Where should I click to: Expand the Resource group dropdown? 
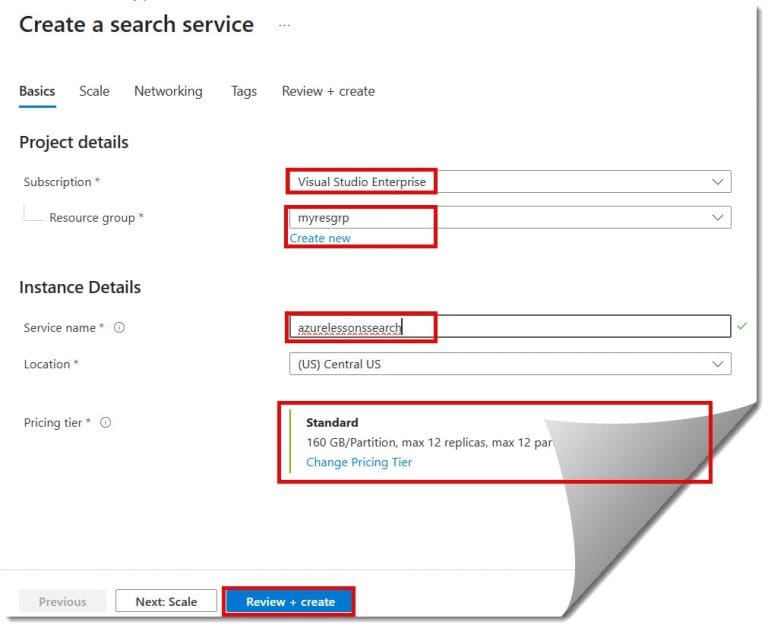pyautogui.click(x=510, y=217)
